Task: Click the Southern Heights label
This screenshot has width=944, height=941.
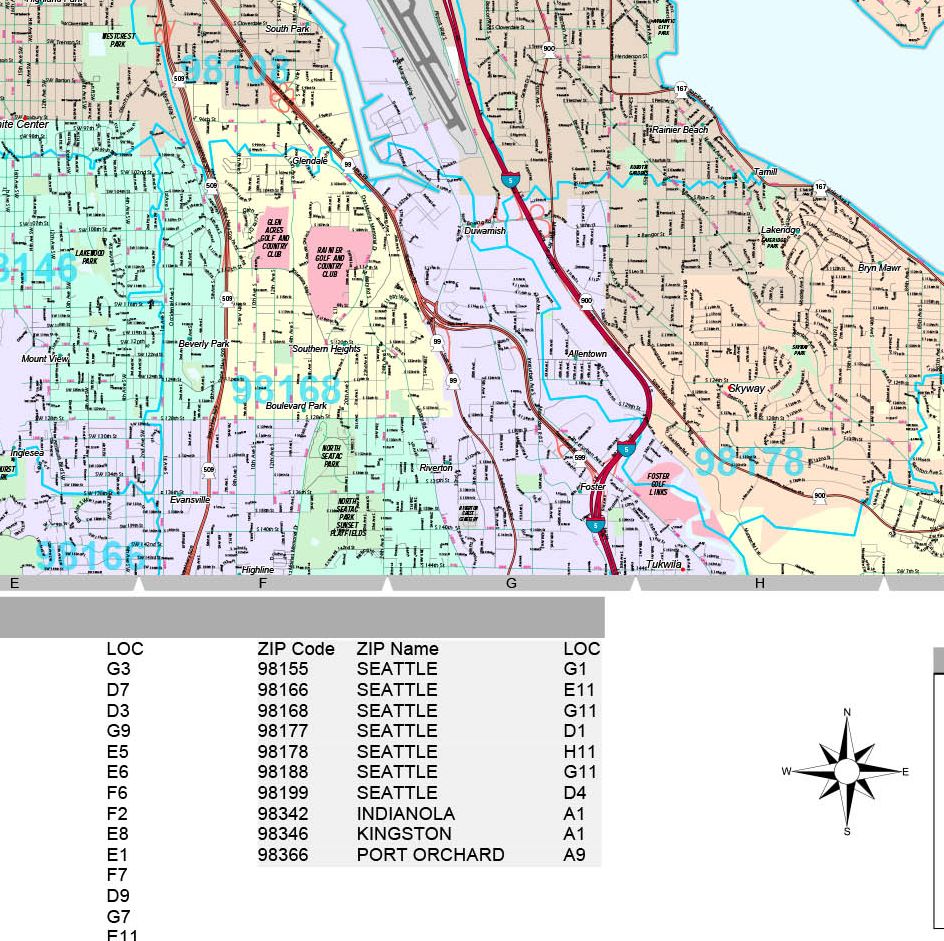Action: click(326, 349)
